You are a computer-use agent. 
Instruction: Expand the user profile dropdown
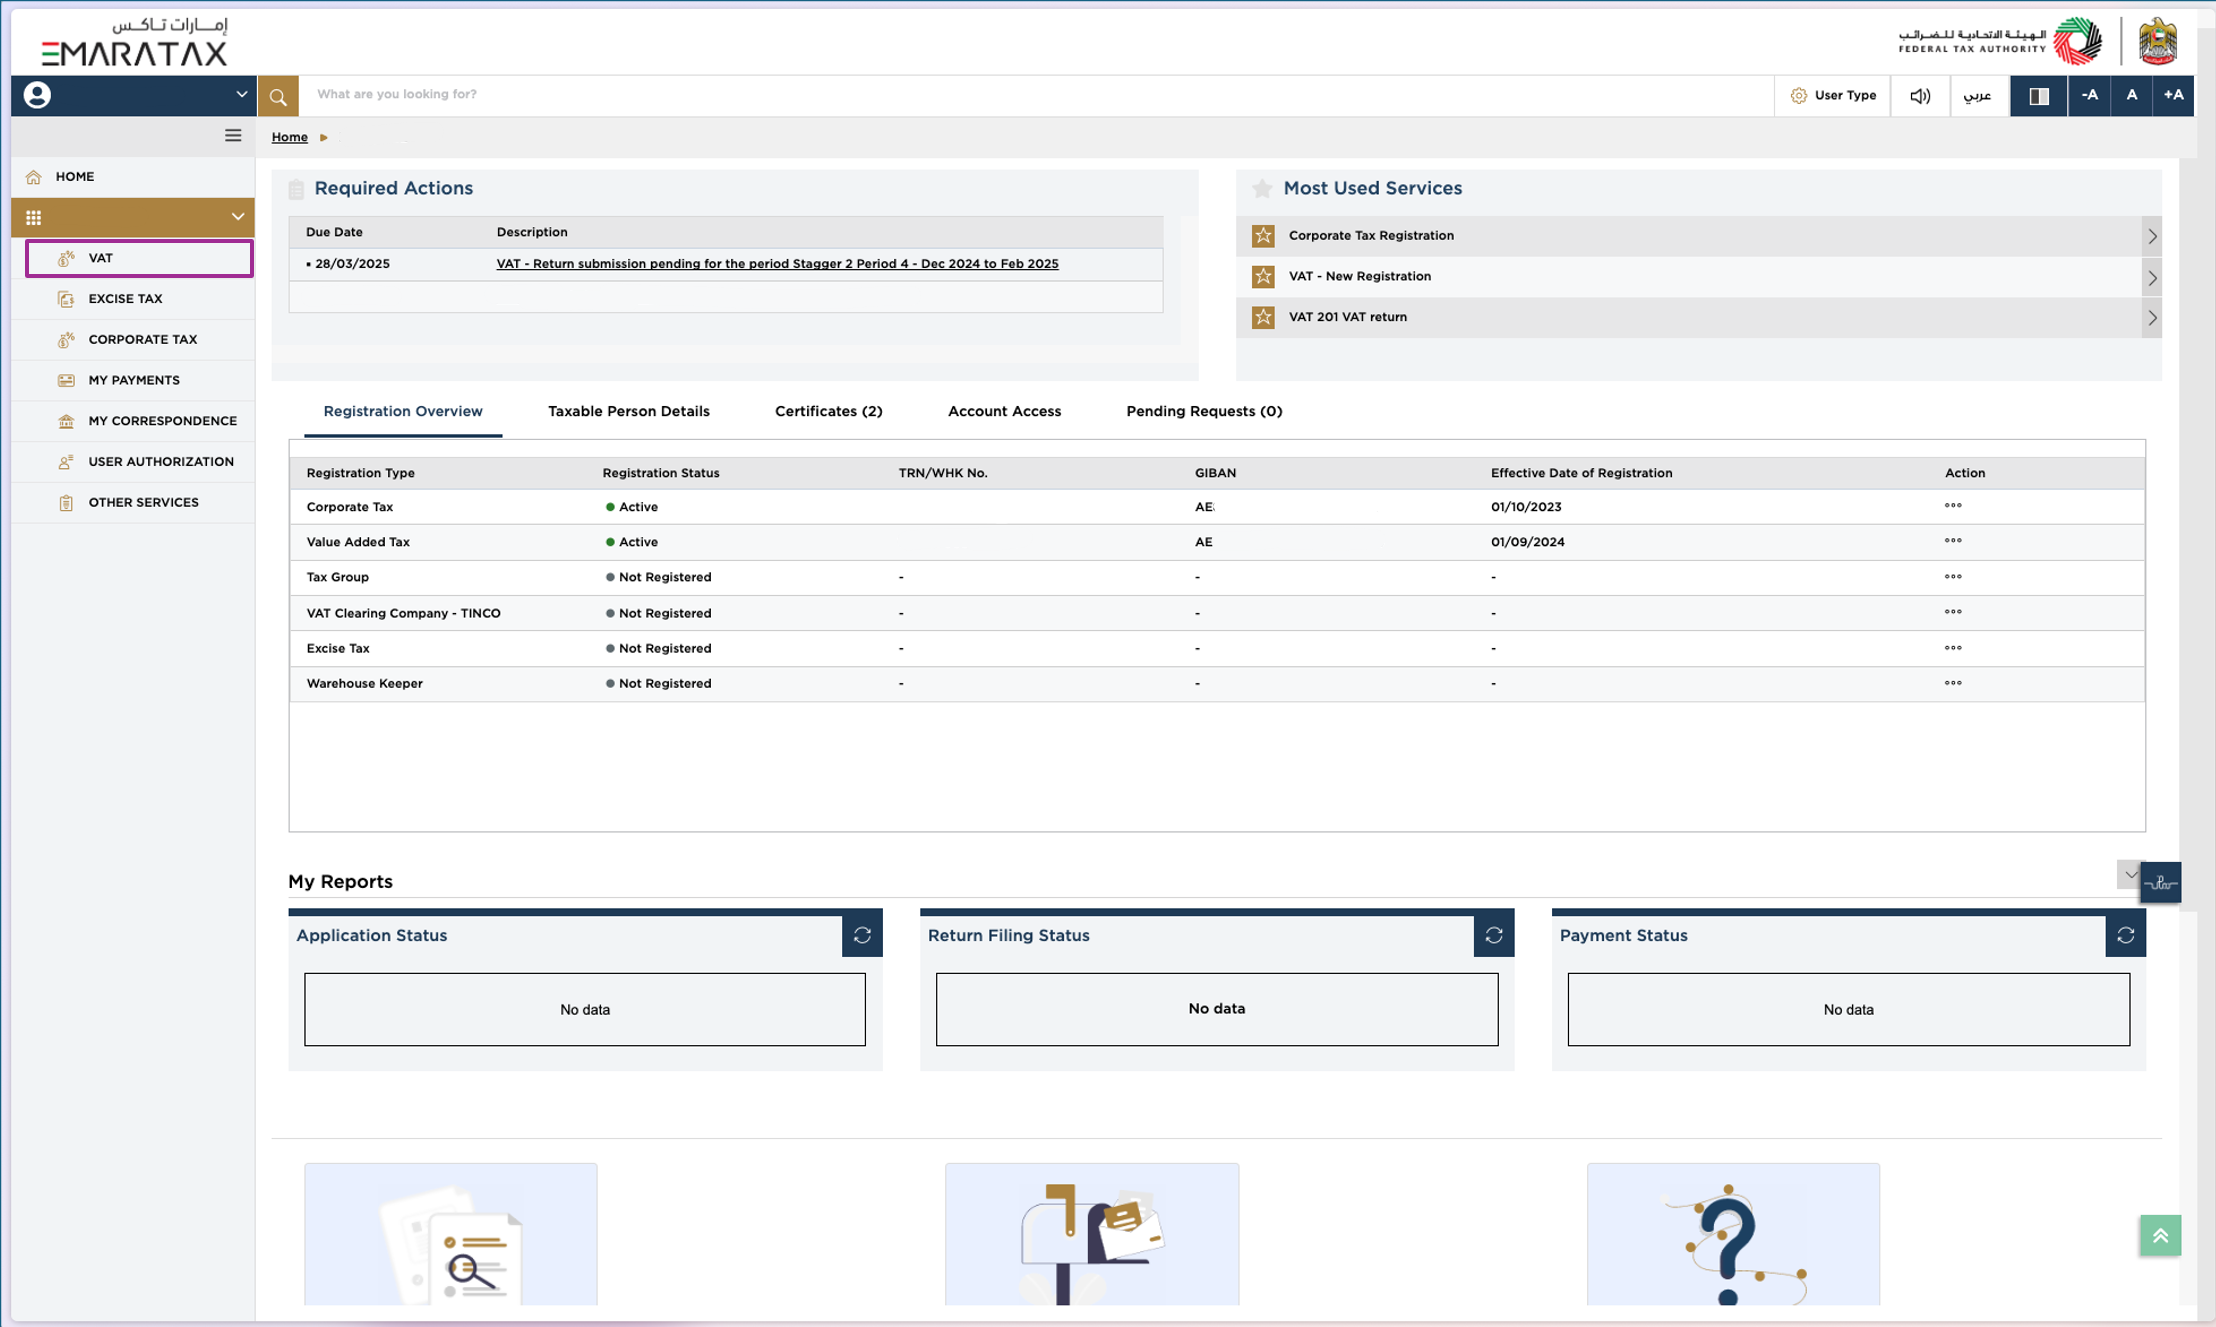(240, 95)
